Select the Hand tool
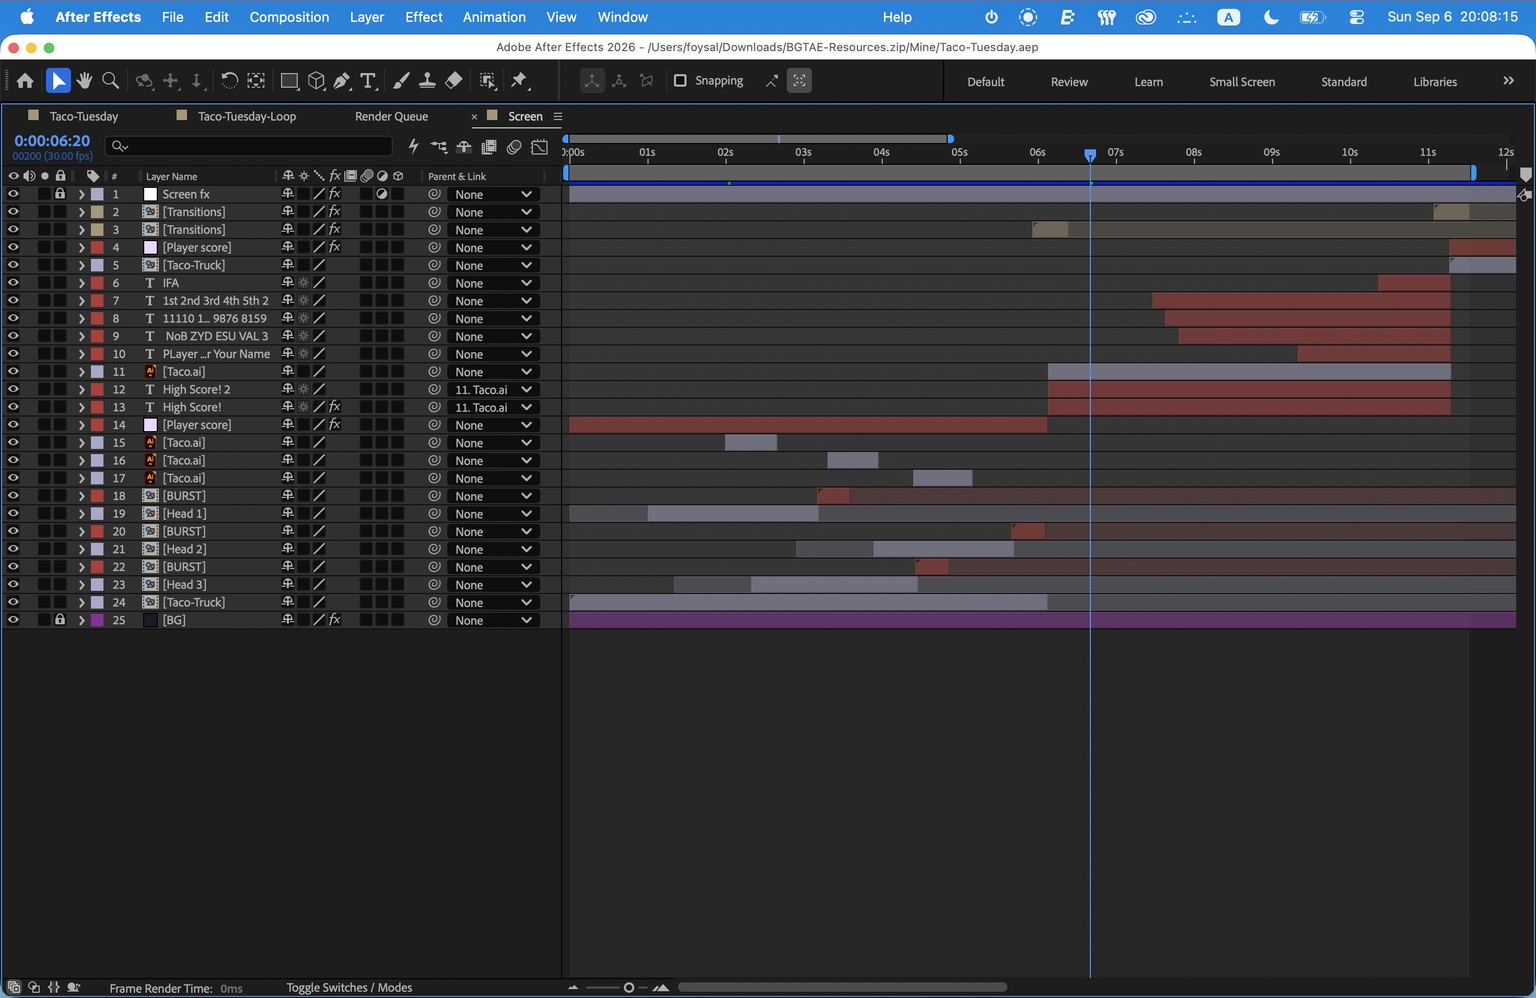The width and height of the screenshot is (1536, 998). (85, 81)
